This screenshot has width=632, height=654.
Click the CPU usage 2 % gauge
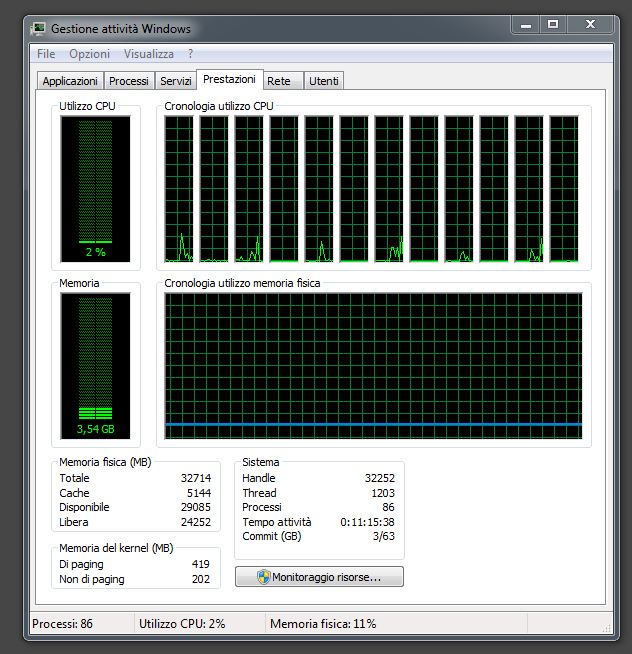[x=96, y=189]
